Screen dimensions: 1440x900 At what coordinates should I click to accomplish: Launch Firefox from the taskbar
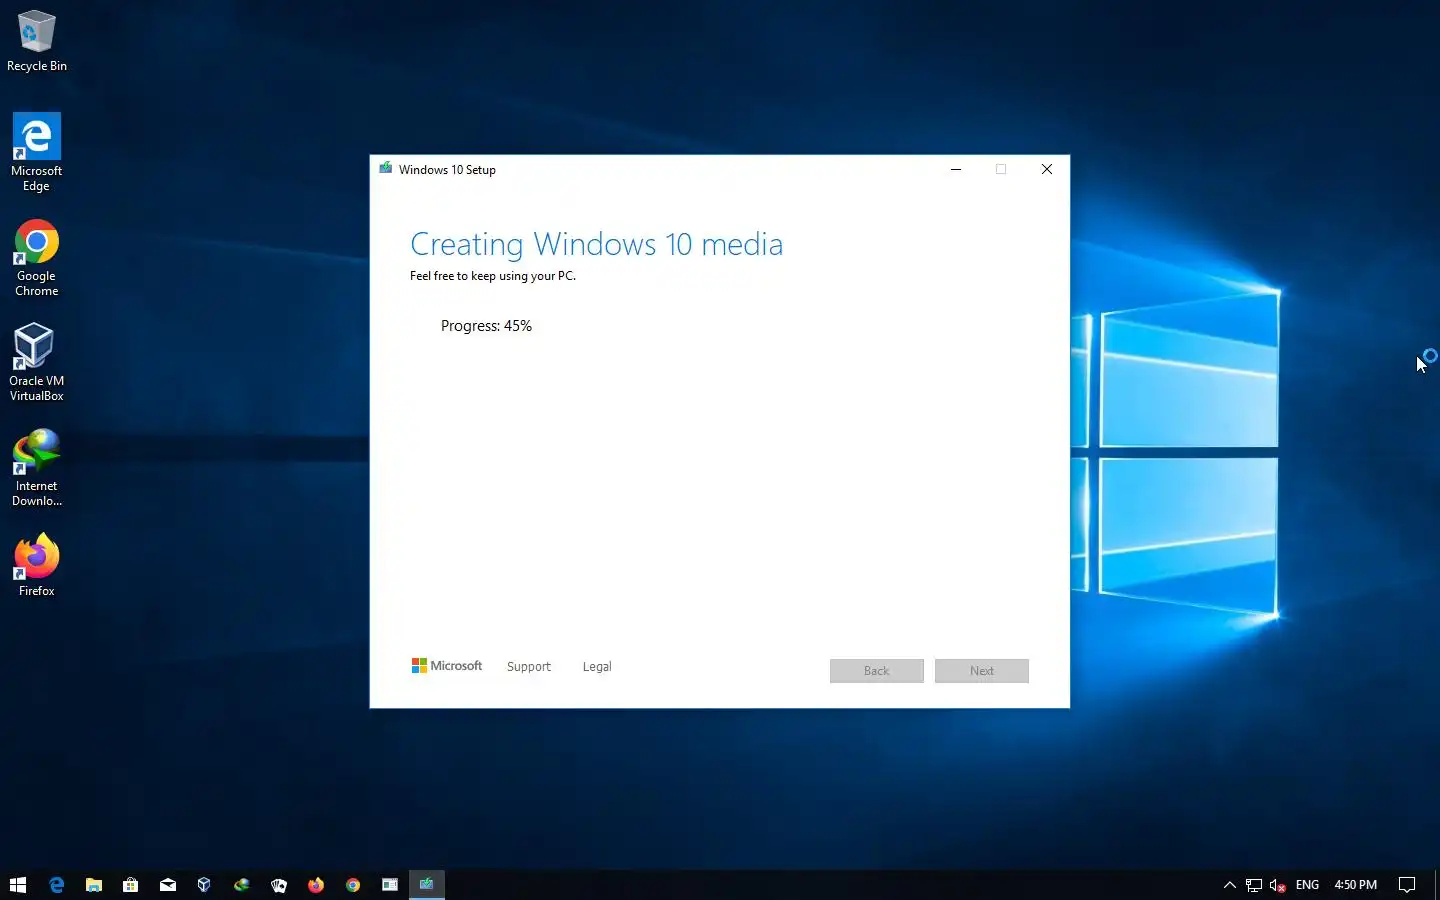315,885
